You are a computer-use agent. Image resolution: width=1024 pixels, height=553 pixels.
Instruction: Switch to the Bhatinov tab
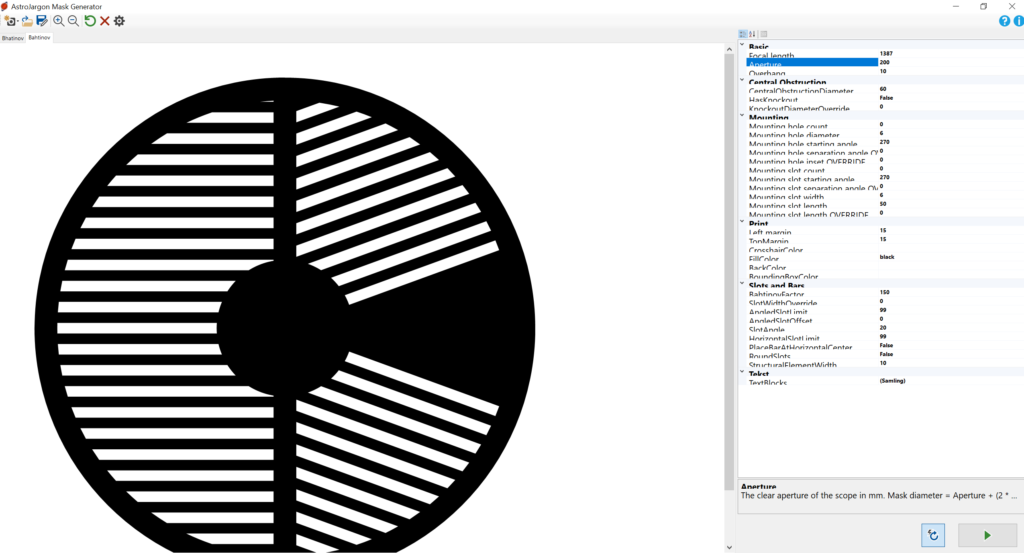point(12,39)
